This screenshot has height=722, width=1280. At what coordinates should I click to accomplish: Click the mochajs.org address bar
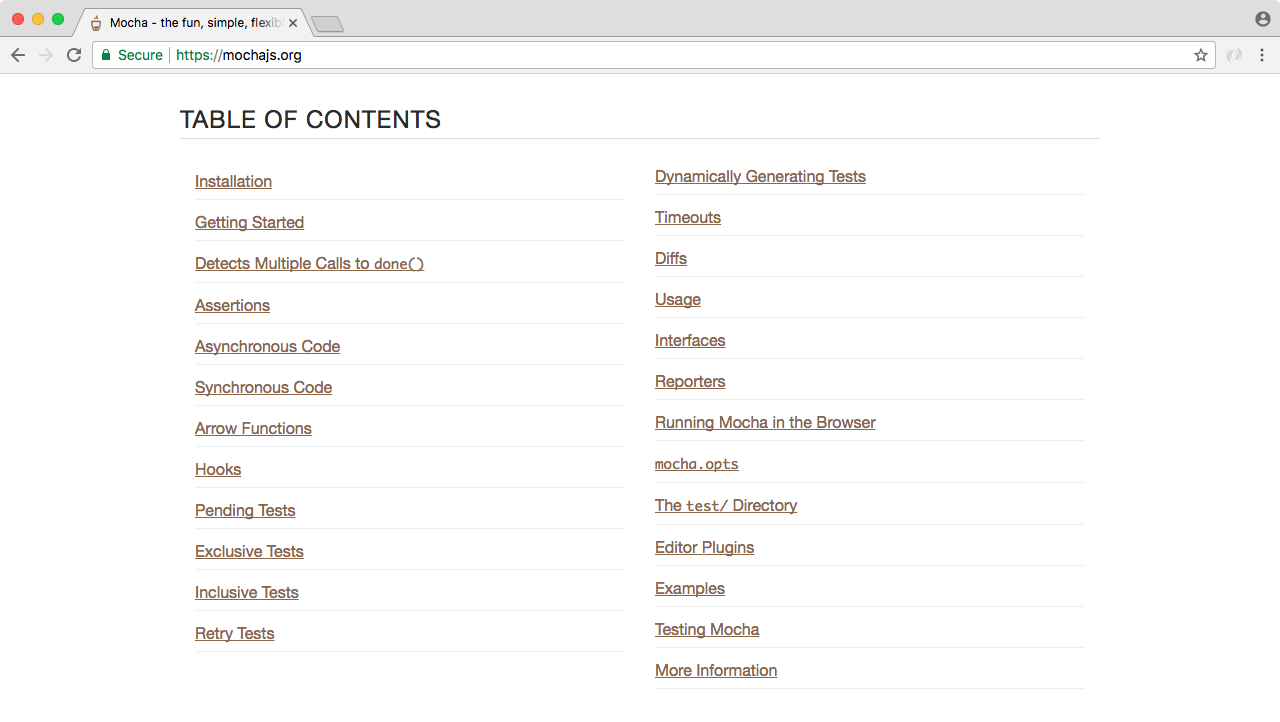click(x=650, y=55)
